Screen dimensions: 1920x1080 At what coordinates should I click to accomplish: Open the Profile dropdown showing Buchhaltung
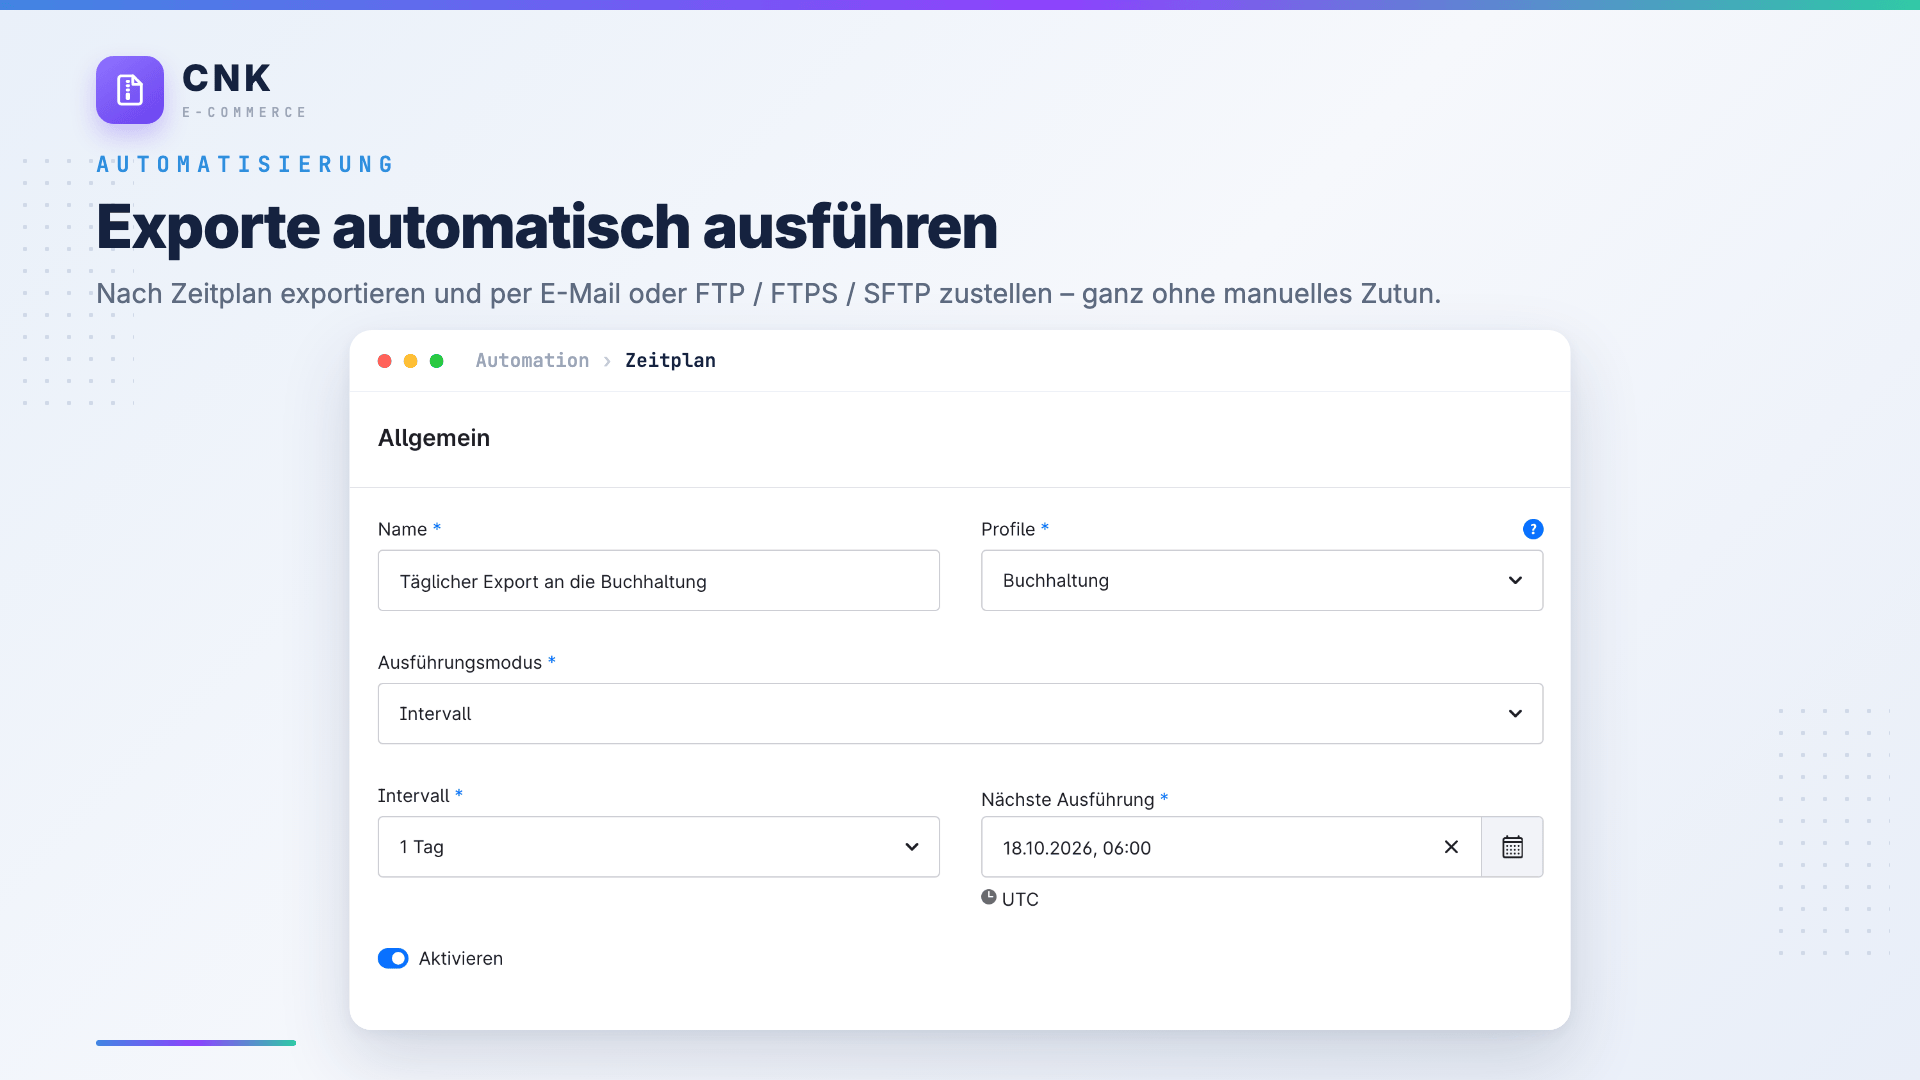1262,580
